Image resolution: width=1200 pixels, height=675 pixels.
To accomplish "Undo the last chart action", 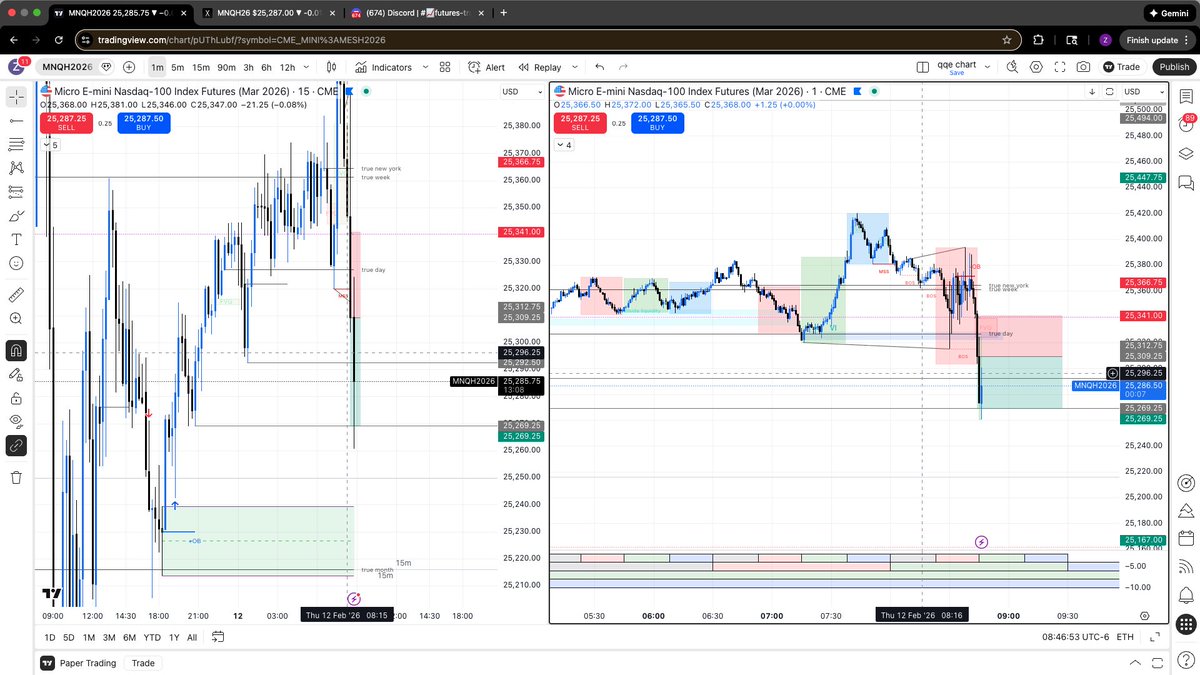I will [x=599, y=67].
